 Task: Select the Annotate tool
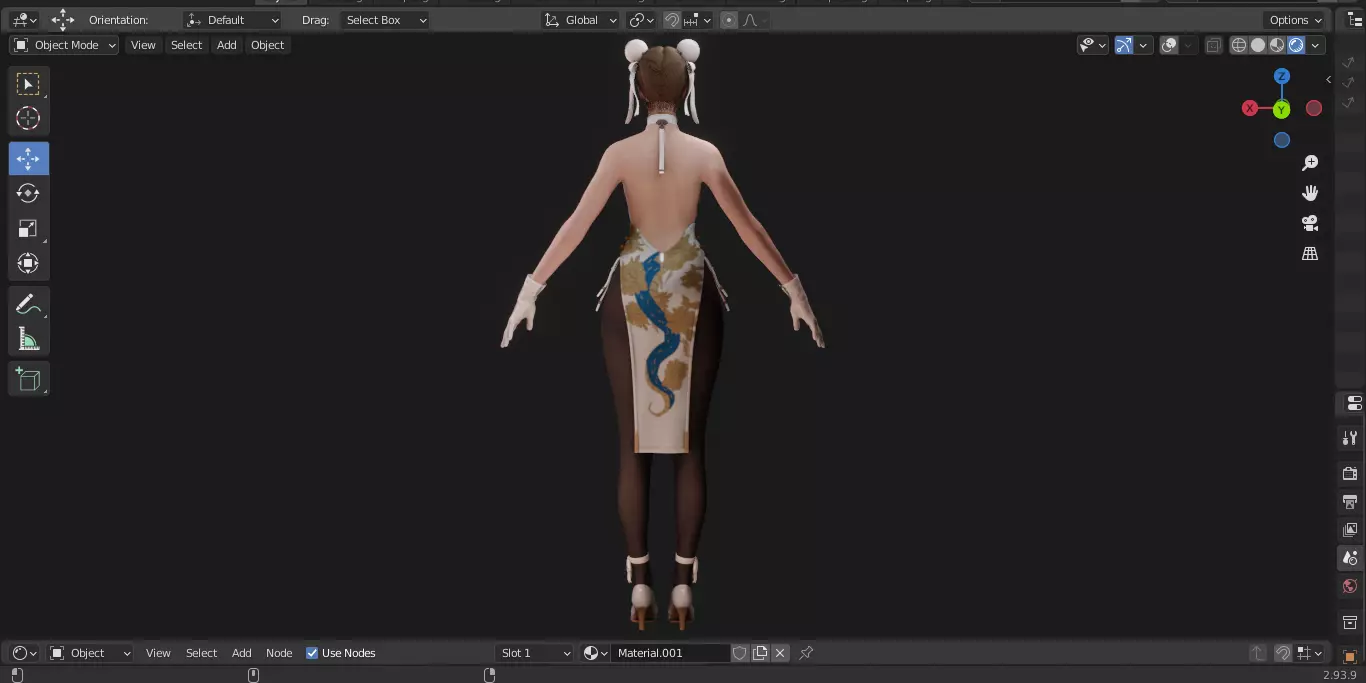pyautogui.click(x=28, y=304)
